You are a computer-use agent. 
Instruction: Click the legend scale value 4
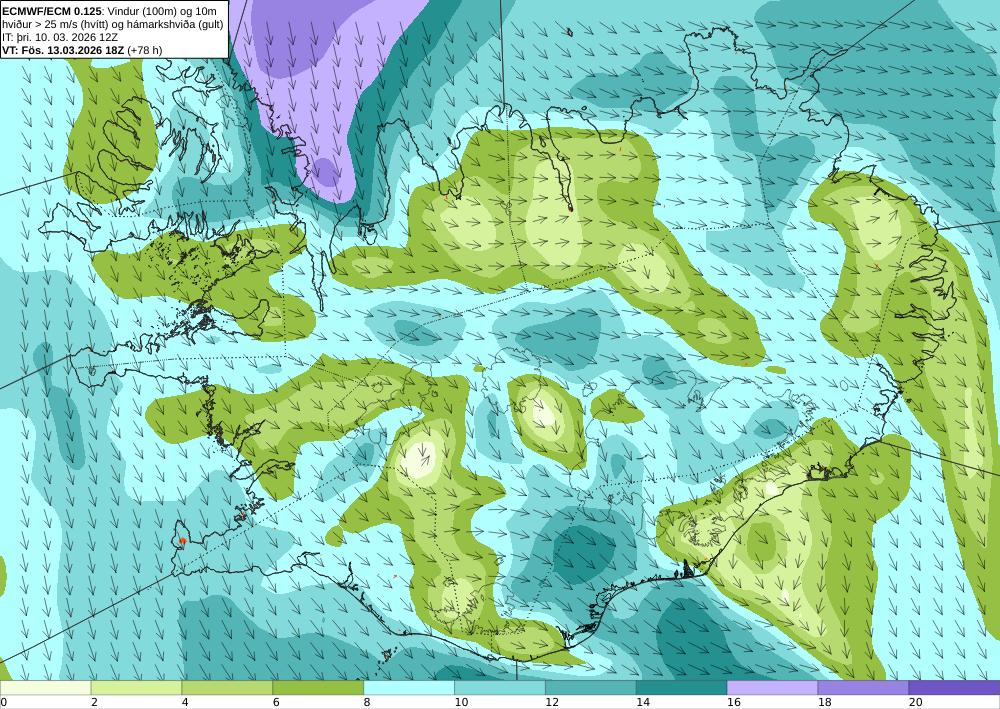point(185,703)
